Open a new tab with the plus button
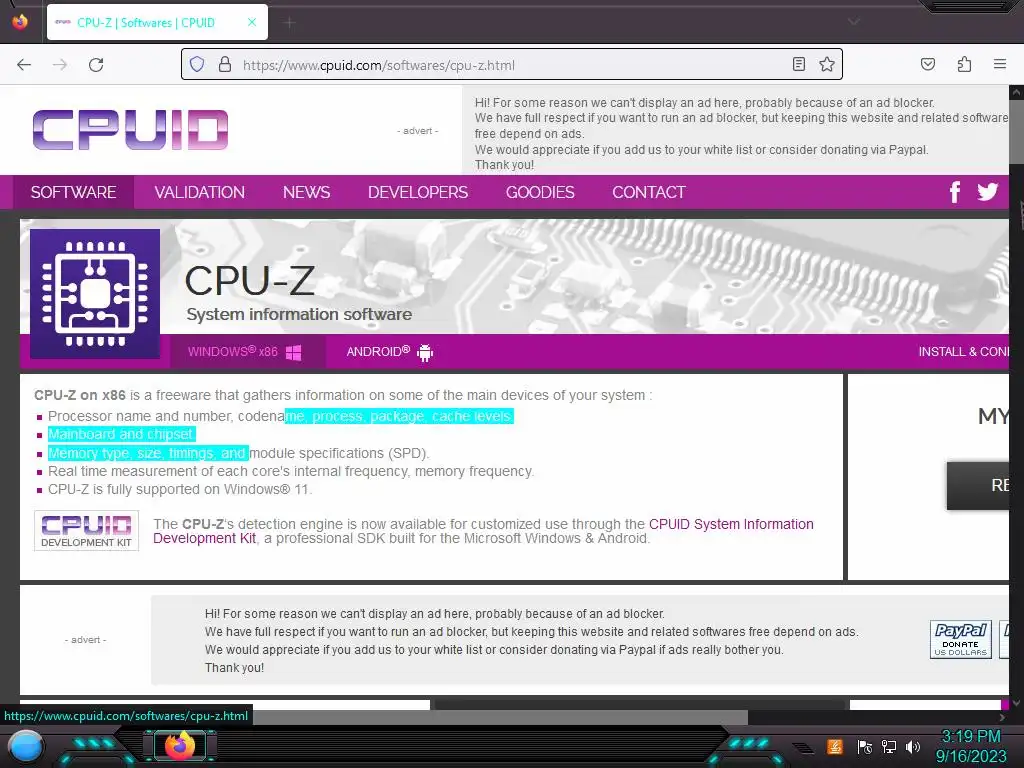The image size is (1024, 768). pyautogui.click(x=290, y=23)
